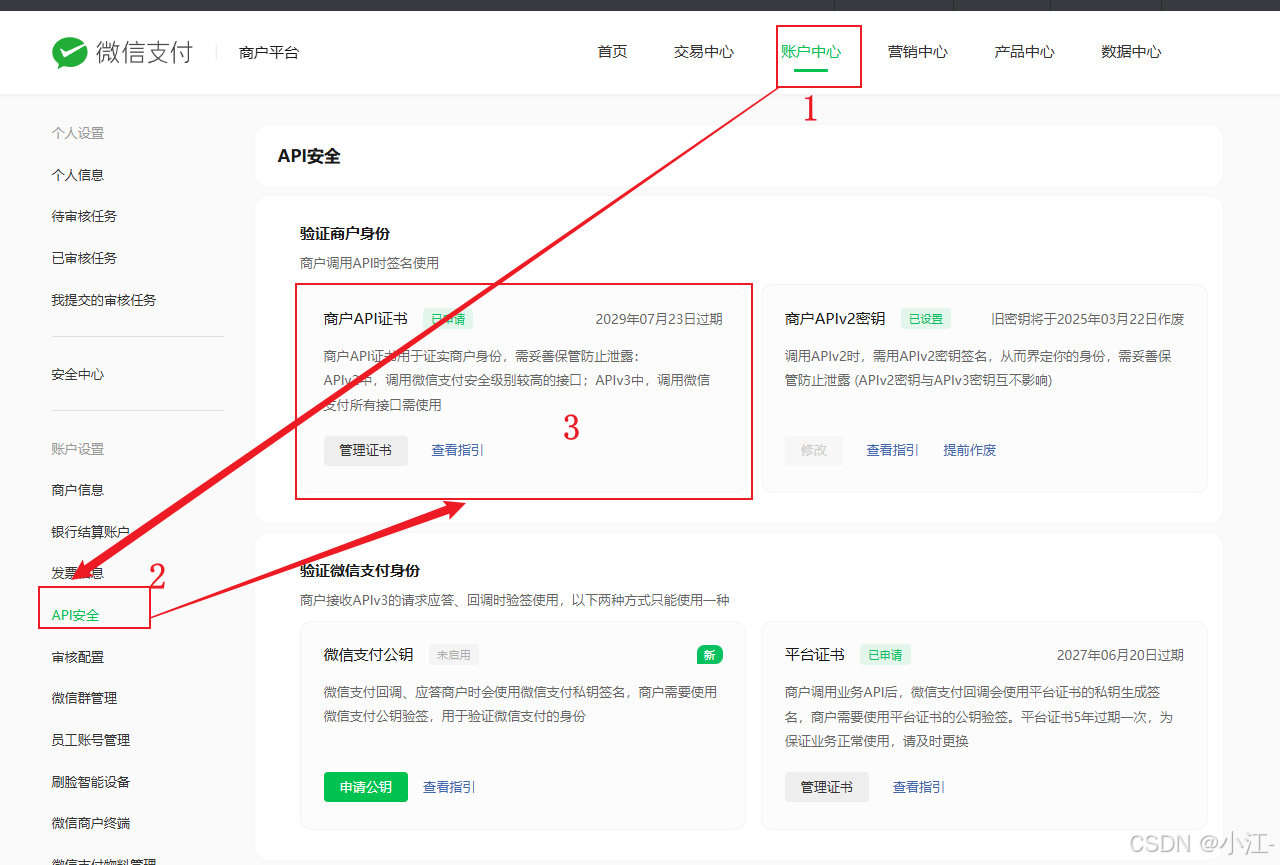Select 待审核任务 in the sidebar
The image size is (1280, 865).
[84, 216]
